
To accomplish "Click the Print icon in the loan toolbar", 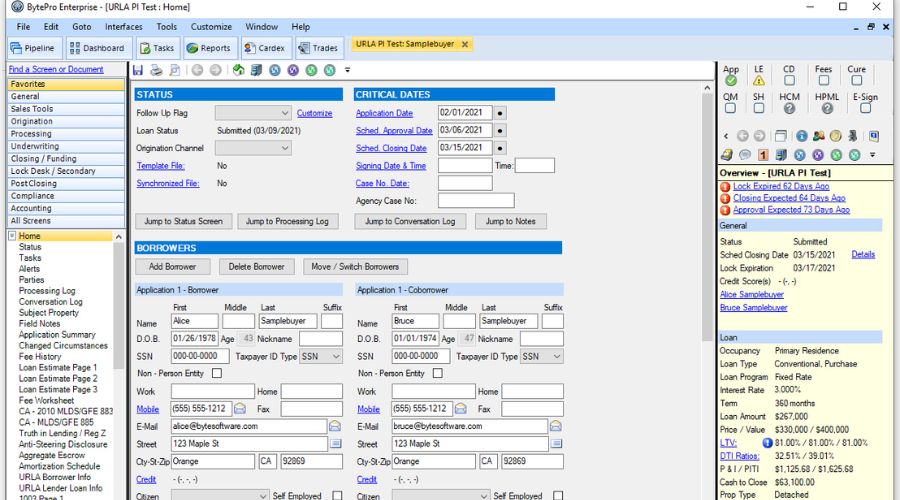I will 156,70.
